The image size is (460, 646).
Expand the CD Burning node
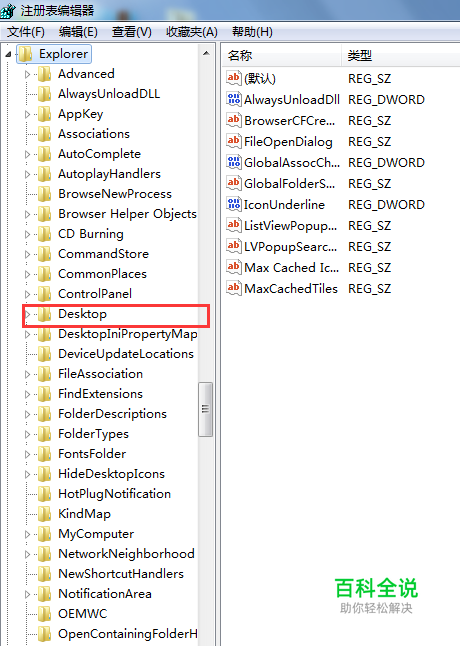pos(28,234)
